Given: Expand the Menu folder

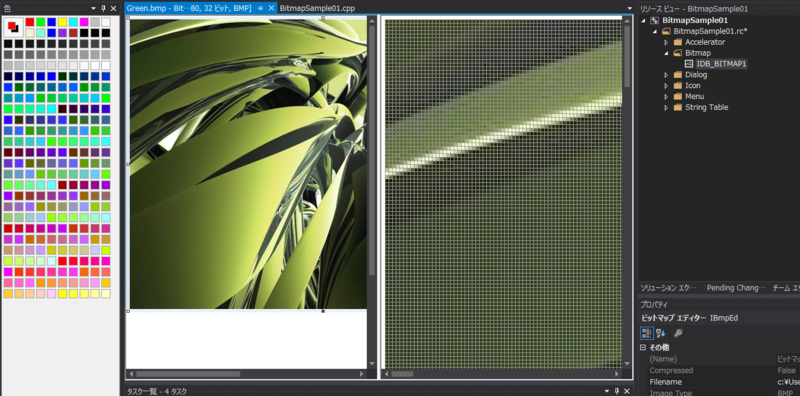Looking at the screenshot, I should click(666, 96).
